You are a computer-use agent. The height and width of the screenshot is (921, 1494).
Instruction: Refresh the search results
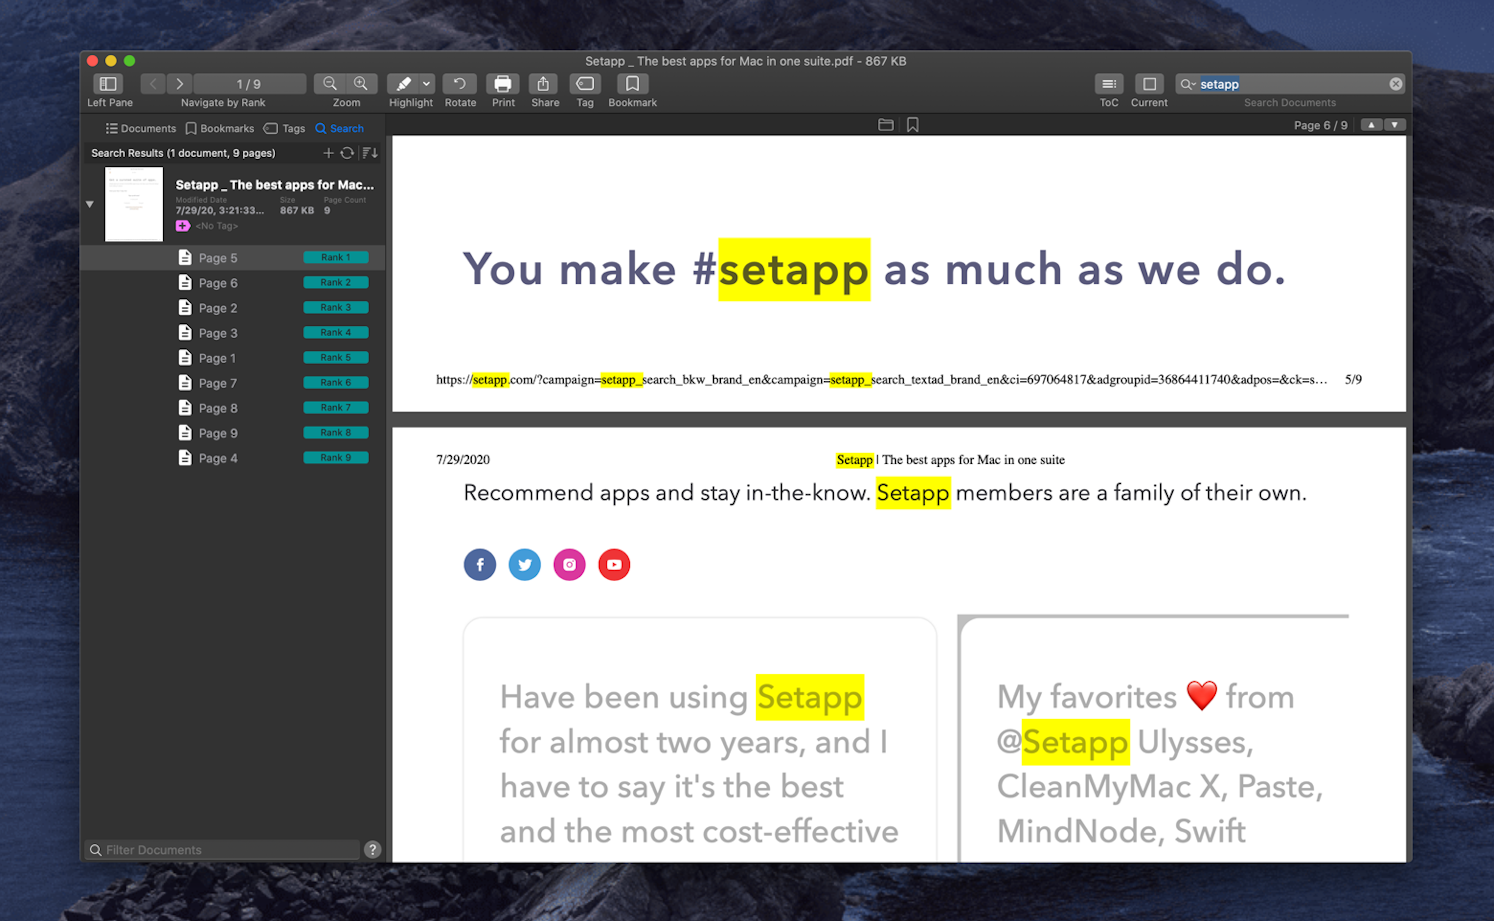click(x=348, y=153)
